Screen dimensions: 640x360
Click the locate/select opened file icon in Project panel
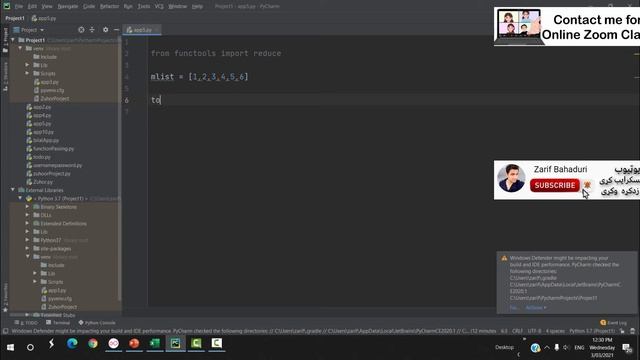tap(81, 30)
